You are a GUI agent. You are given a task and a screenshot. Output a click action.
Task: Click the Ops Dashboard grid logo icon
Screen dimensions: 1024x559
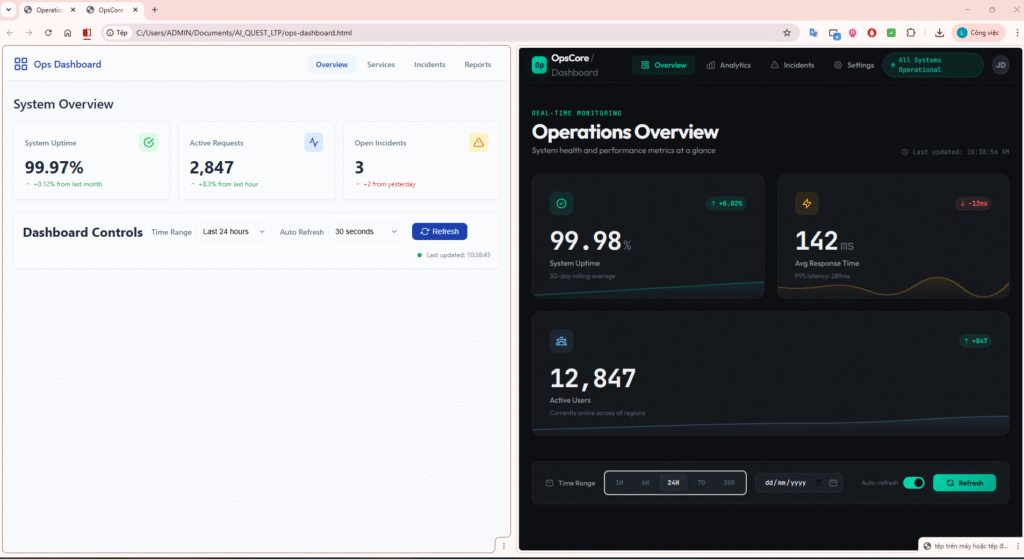click(21, 64)
